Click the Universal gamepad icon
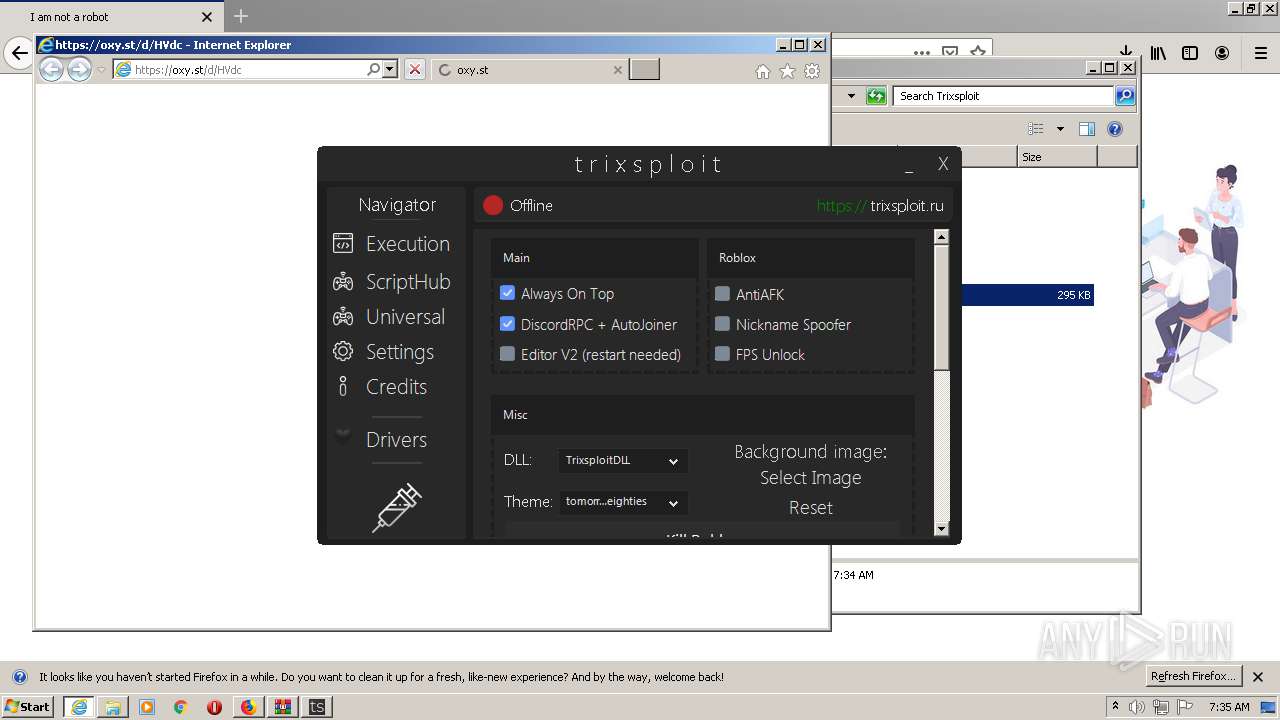The width and height of the screenshot is (1280, 720). coord(343,317)
